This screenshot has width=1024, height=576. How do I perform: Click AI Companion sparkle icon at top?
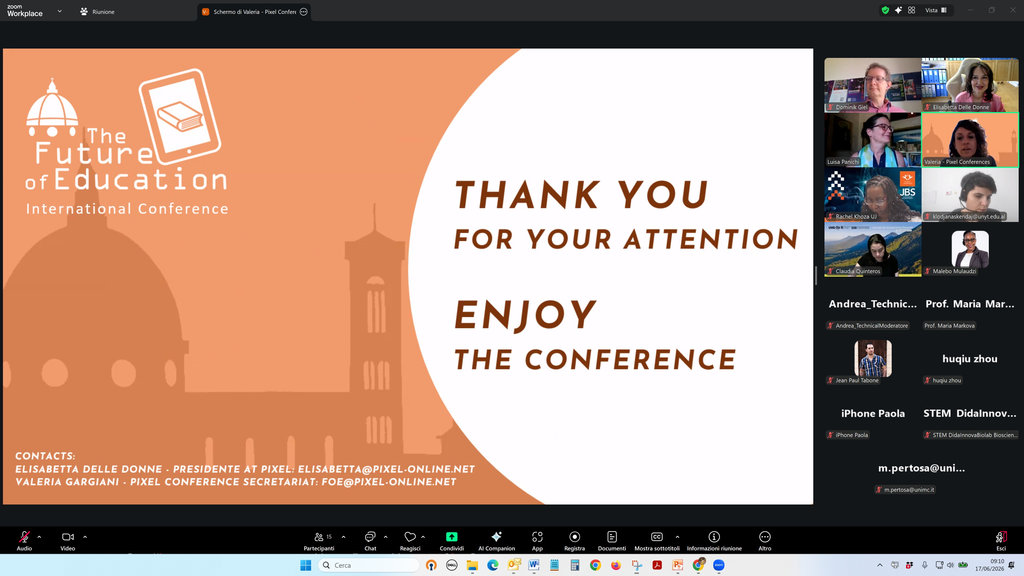pos(898,10)
